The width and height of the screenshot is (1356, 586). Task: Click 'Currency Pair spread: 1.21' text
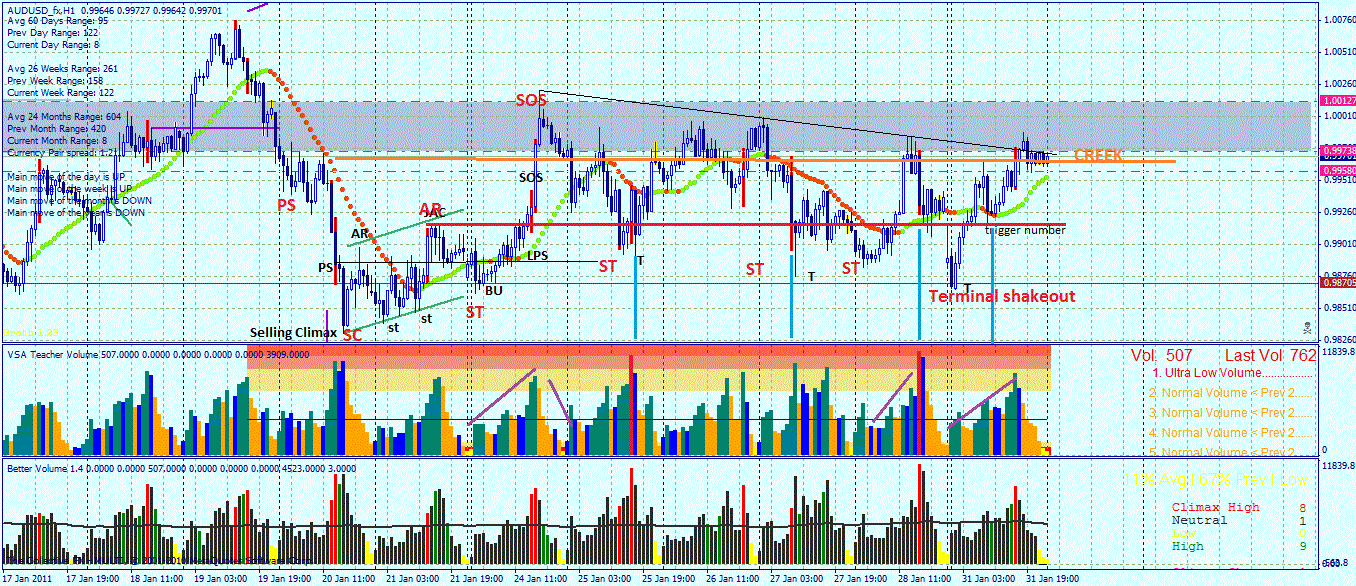point(63,153)
